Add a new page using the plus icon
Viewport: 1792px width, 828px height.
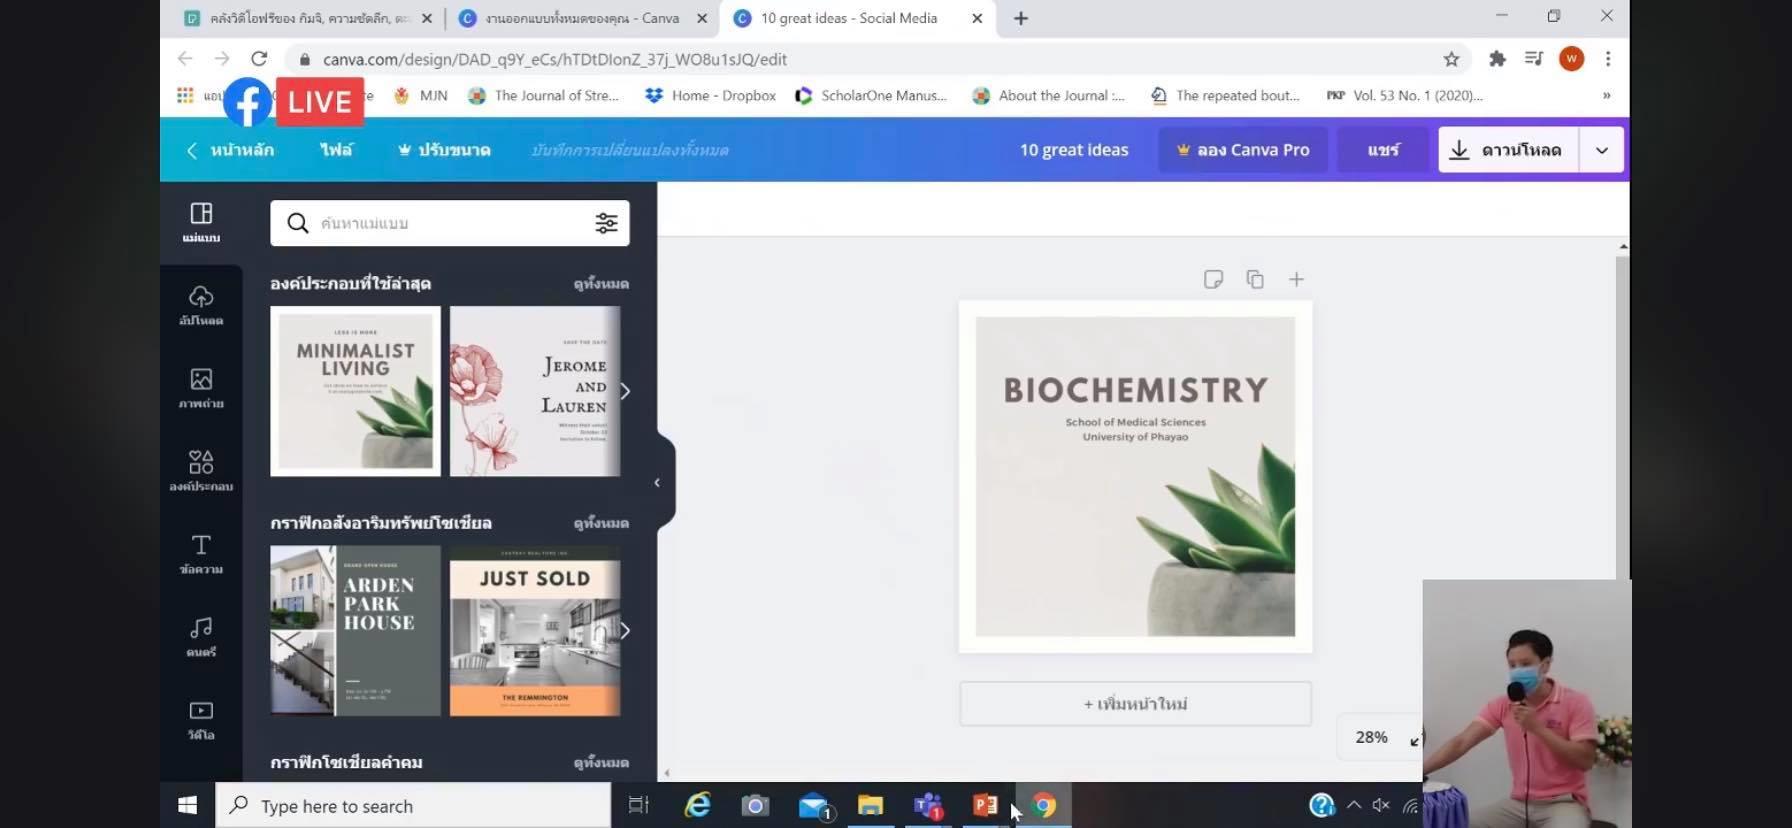[1296, 279]
